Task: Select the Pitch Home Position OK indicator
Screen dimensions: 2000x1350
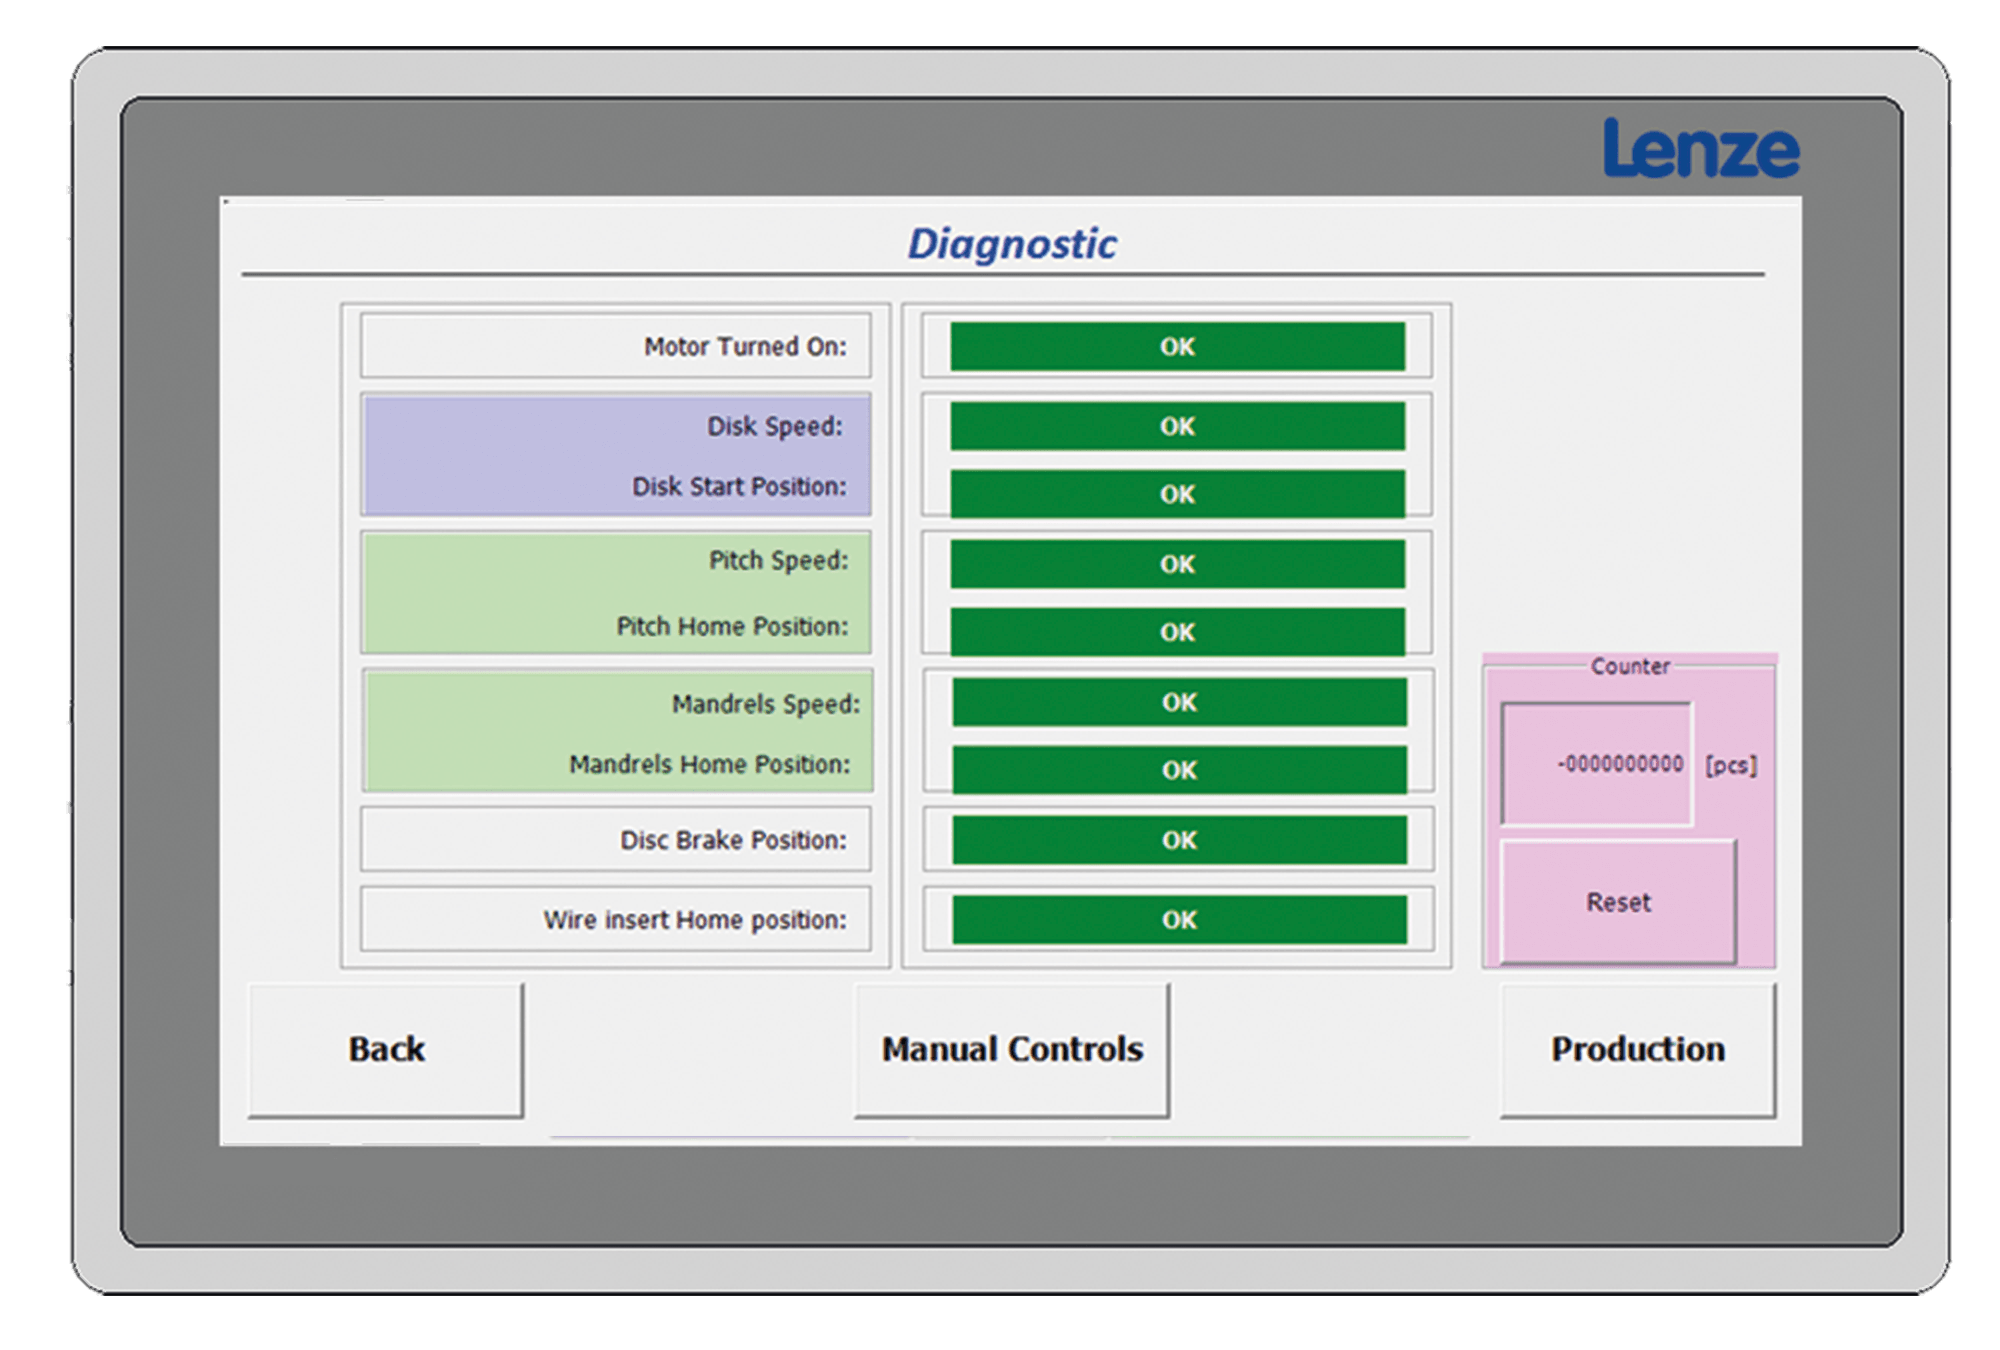Action: coord(1177,632)
